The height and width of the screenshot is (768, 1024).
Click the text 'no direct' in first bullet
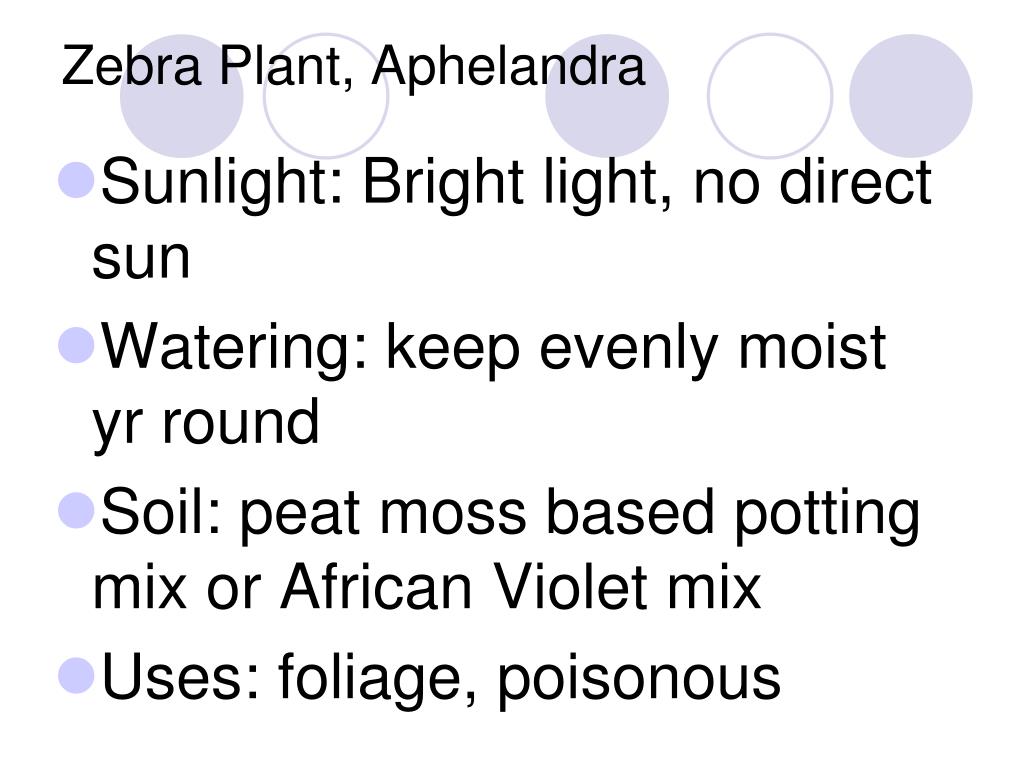812,182
